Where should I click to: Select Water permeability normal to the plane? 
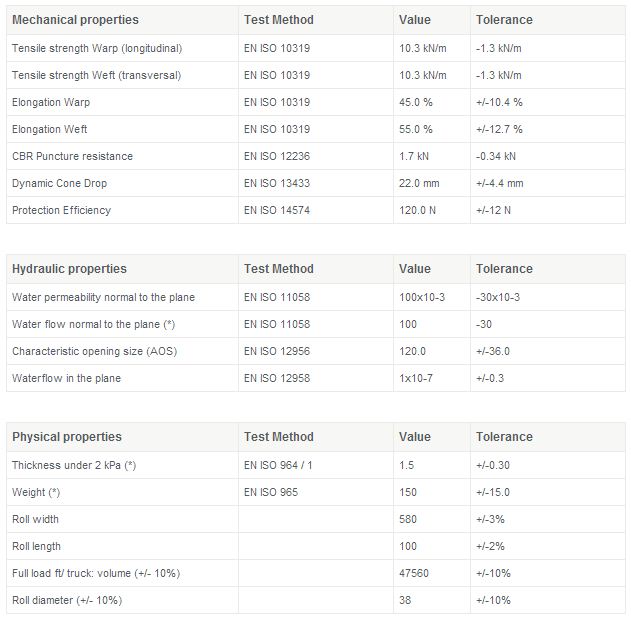(x=103, y=297)
